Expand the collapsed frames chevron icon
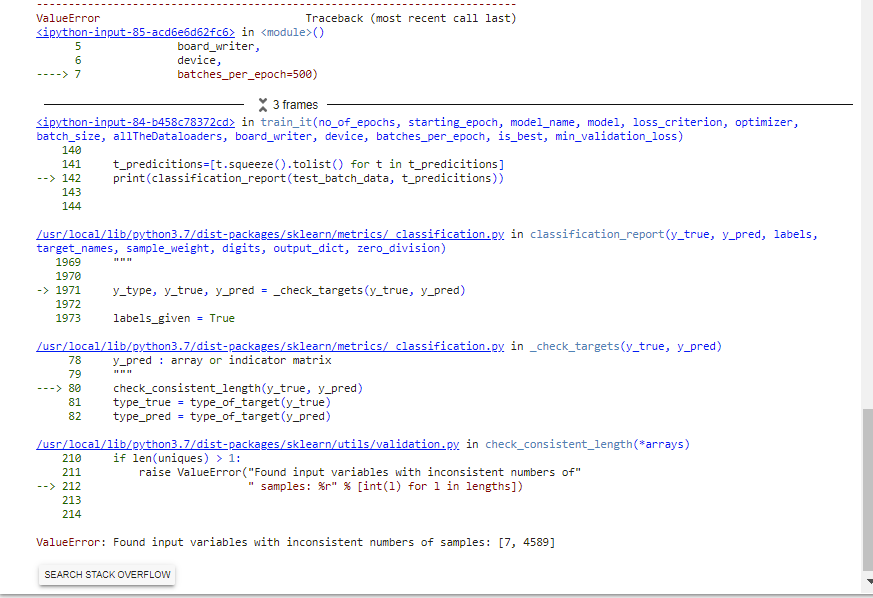This screenshot has height=598, width=873. tap(263, 104)
